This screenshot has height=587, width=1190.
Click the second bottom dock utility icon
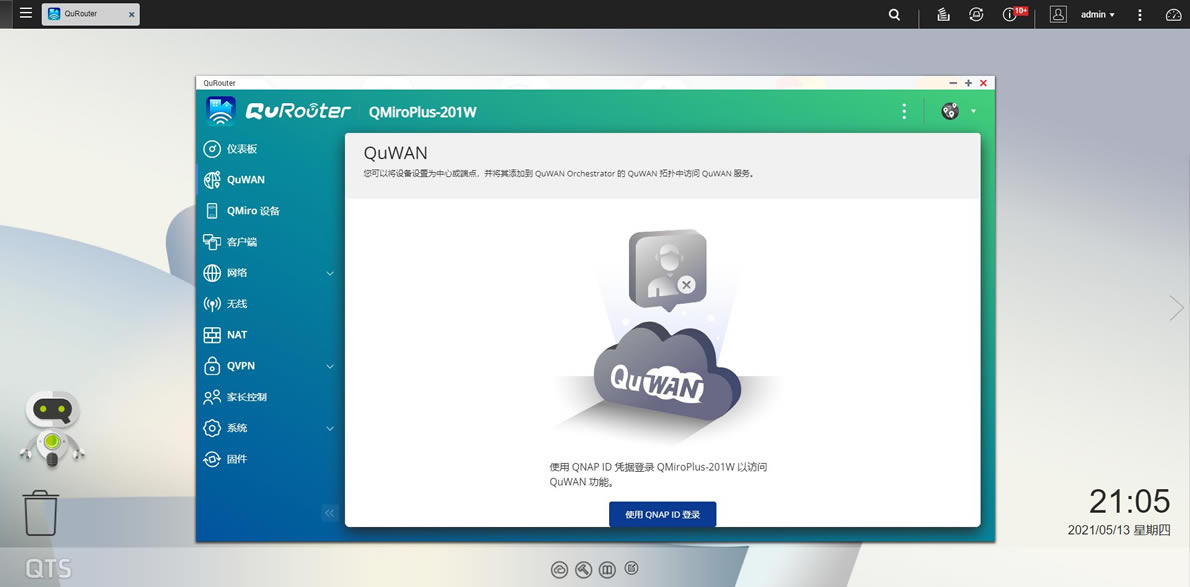click(583, 569)
